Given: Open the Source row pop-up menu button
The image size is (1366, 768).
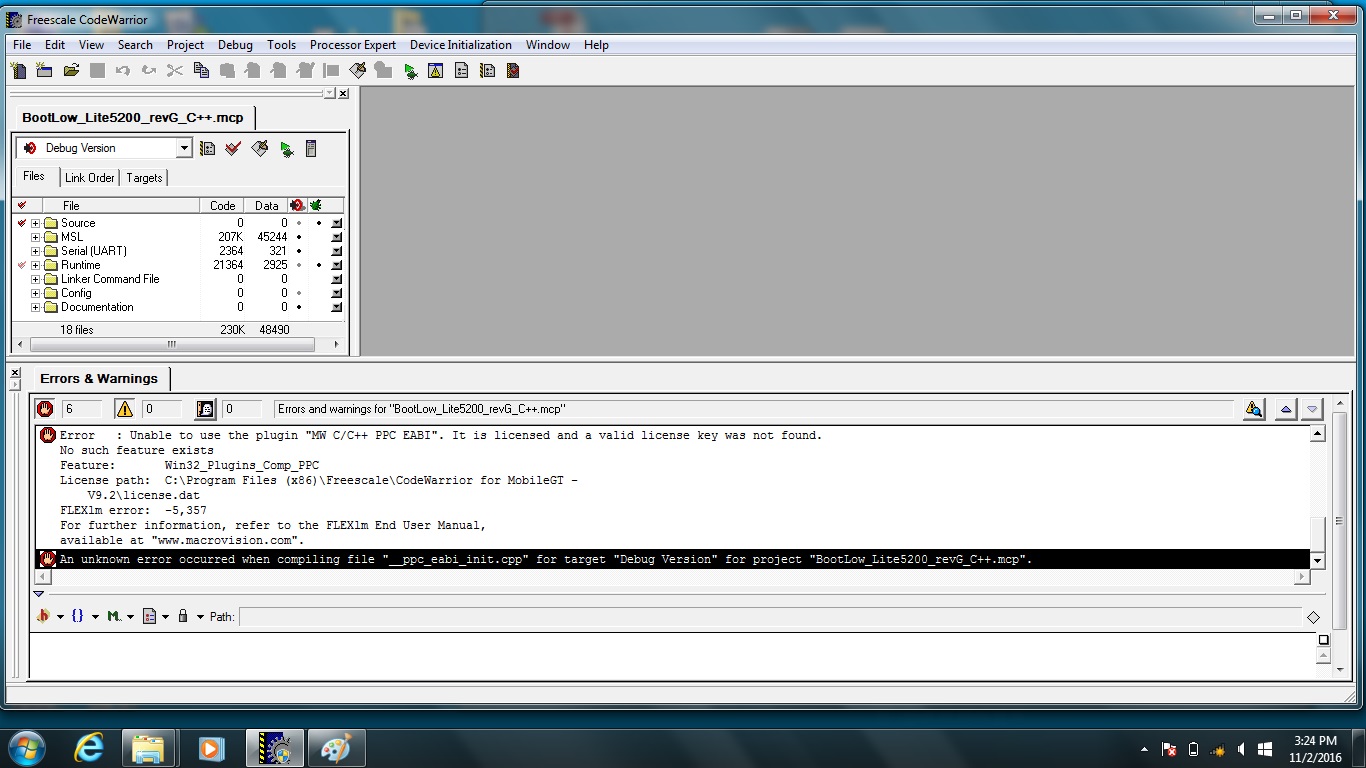Looking at the screenshot, I should pyautogui.click(x=337, y=223).
